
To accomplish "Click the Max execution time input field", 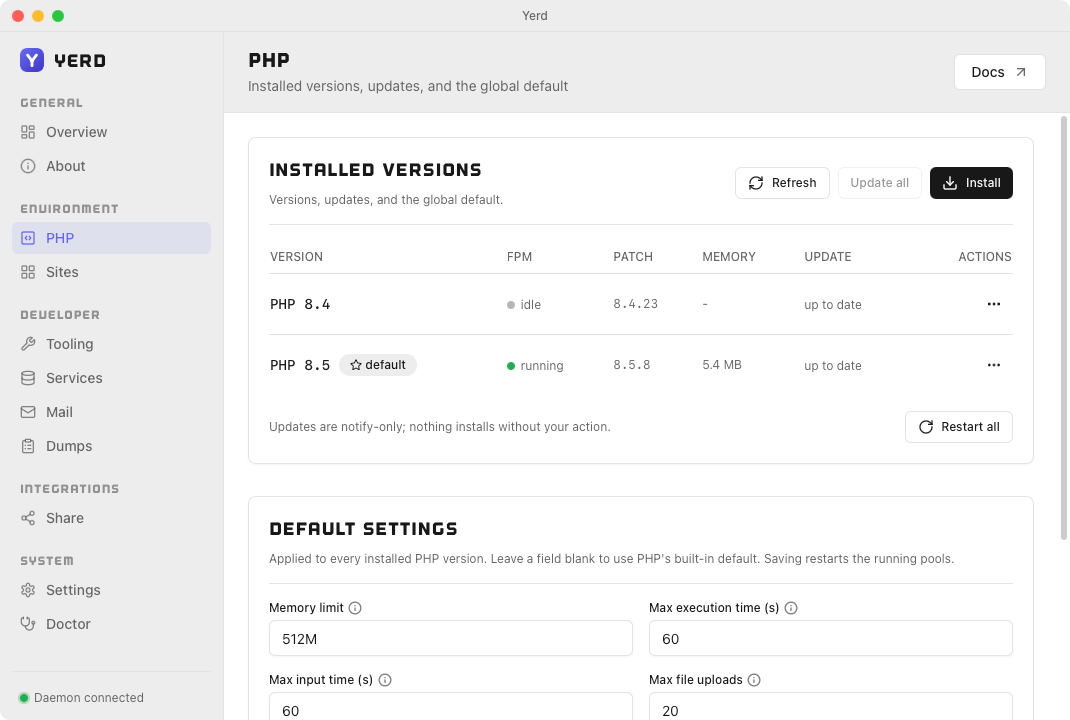I will click(830, 639).
